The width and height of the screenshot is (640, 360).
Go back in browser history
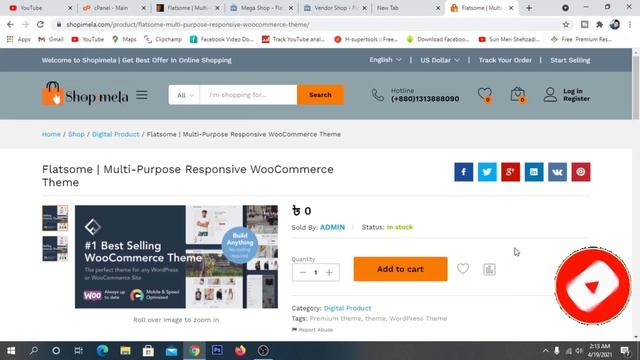10,24
